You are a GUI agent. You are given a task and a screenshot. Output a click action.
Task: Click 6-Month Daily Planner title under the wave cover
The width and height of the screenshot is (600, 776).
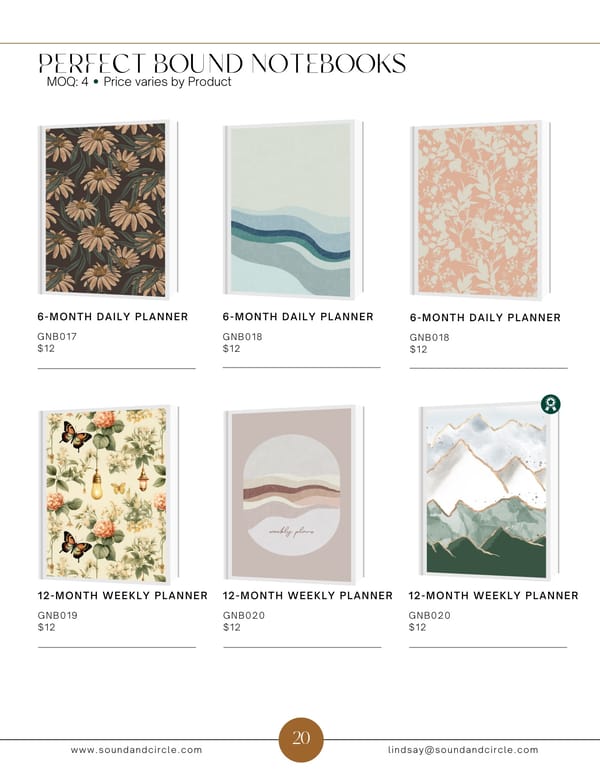pyautogui.click(x=298, y=317)
